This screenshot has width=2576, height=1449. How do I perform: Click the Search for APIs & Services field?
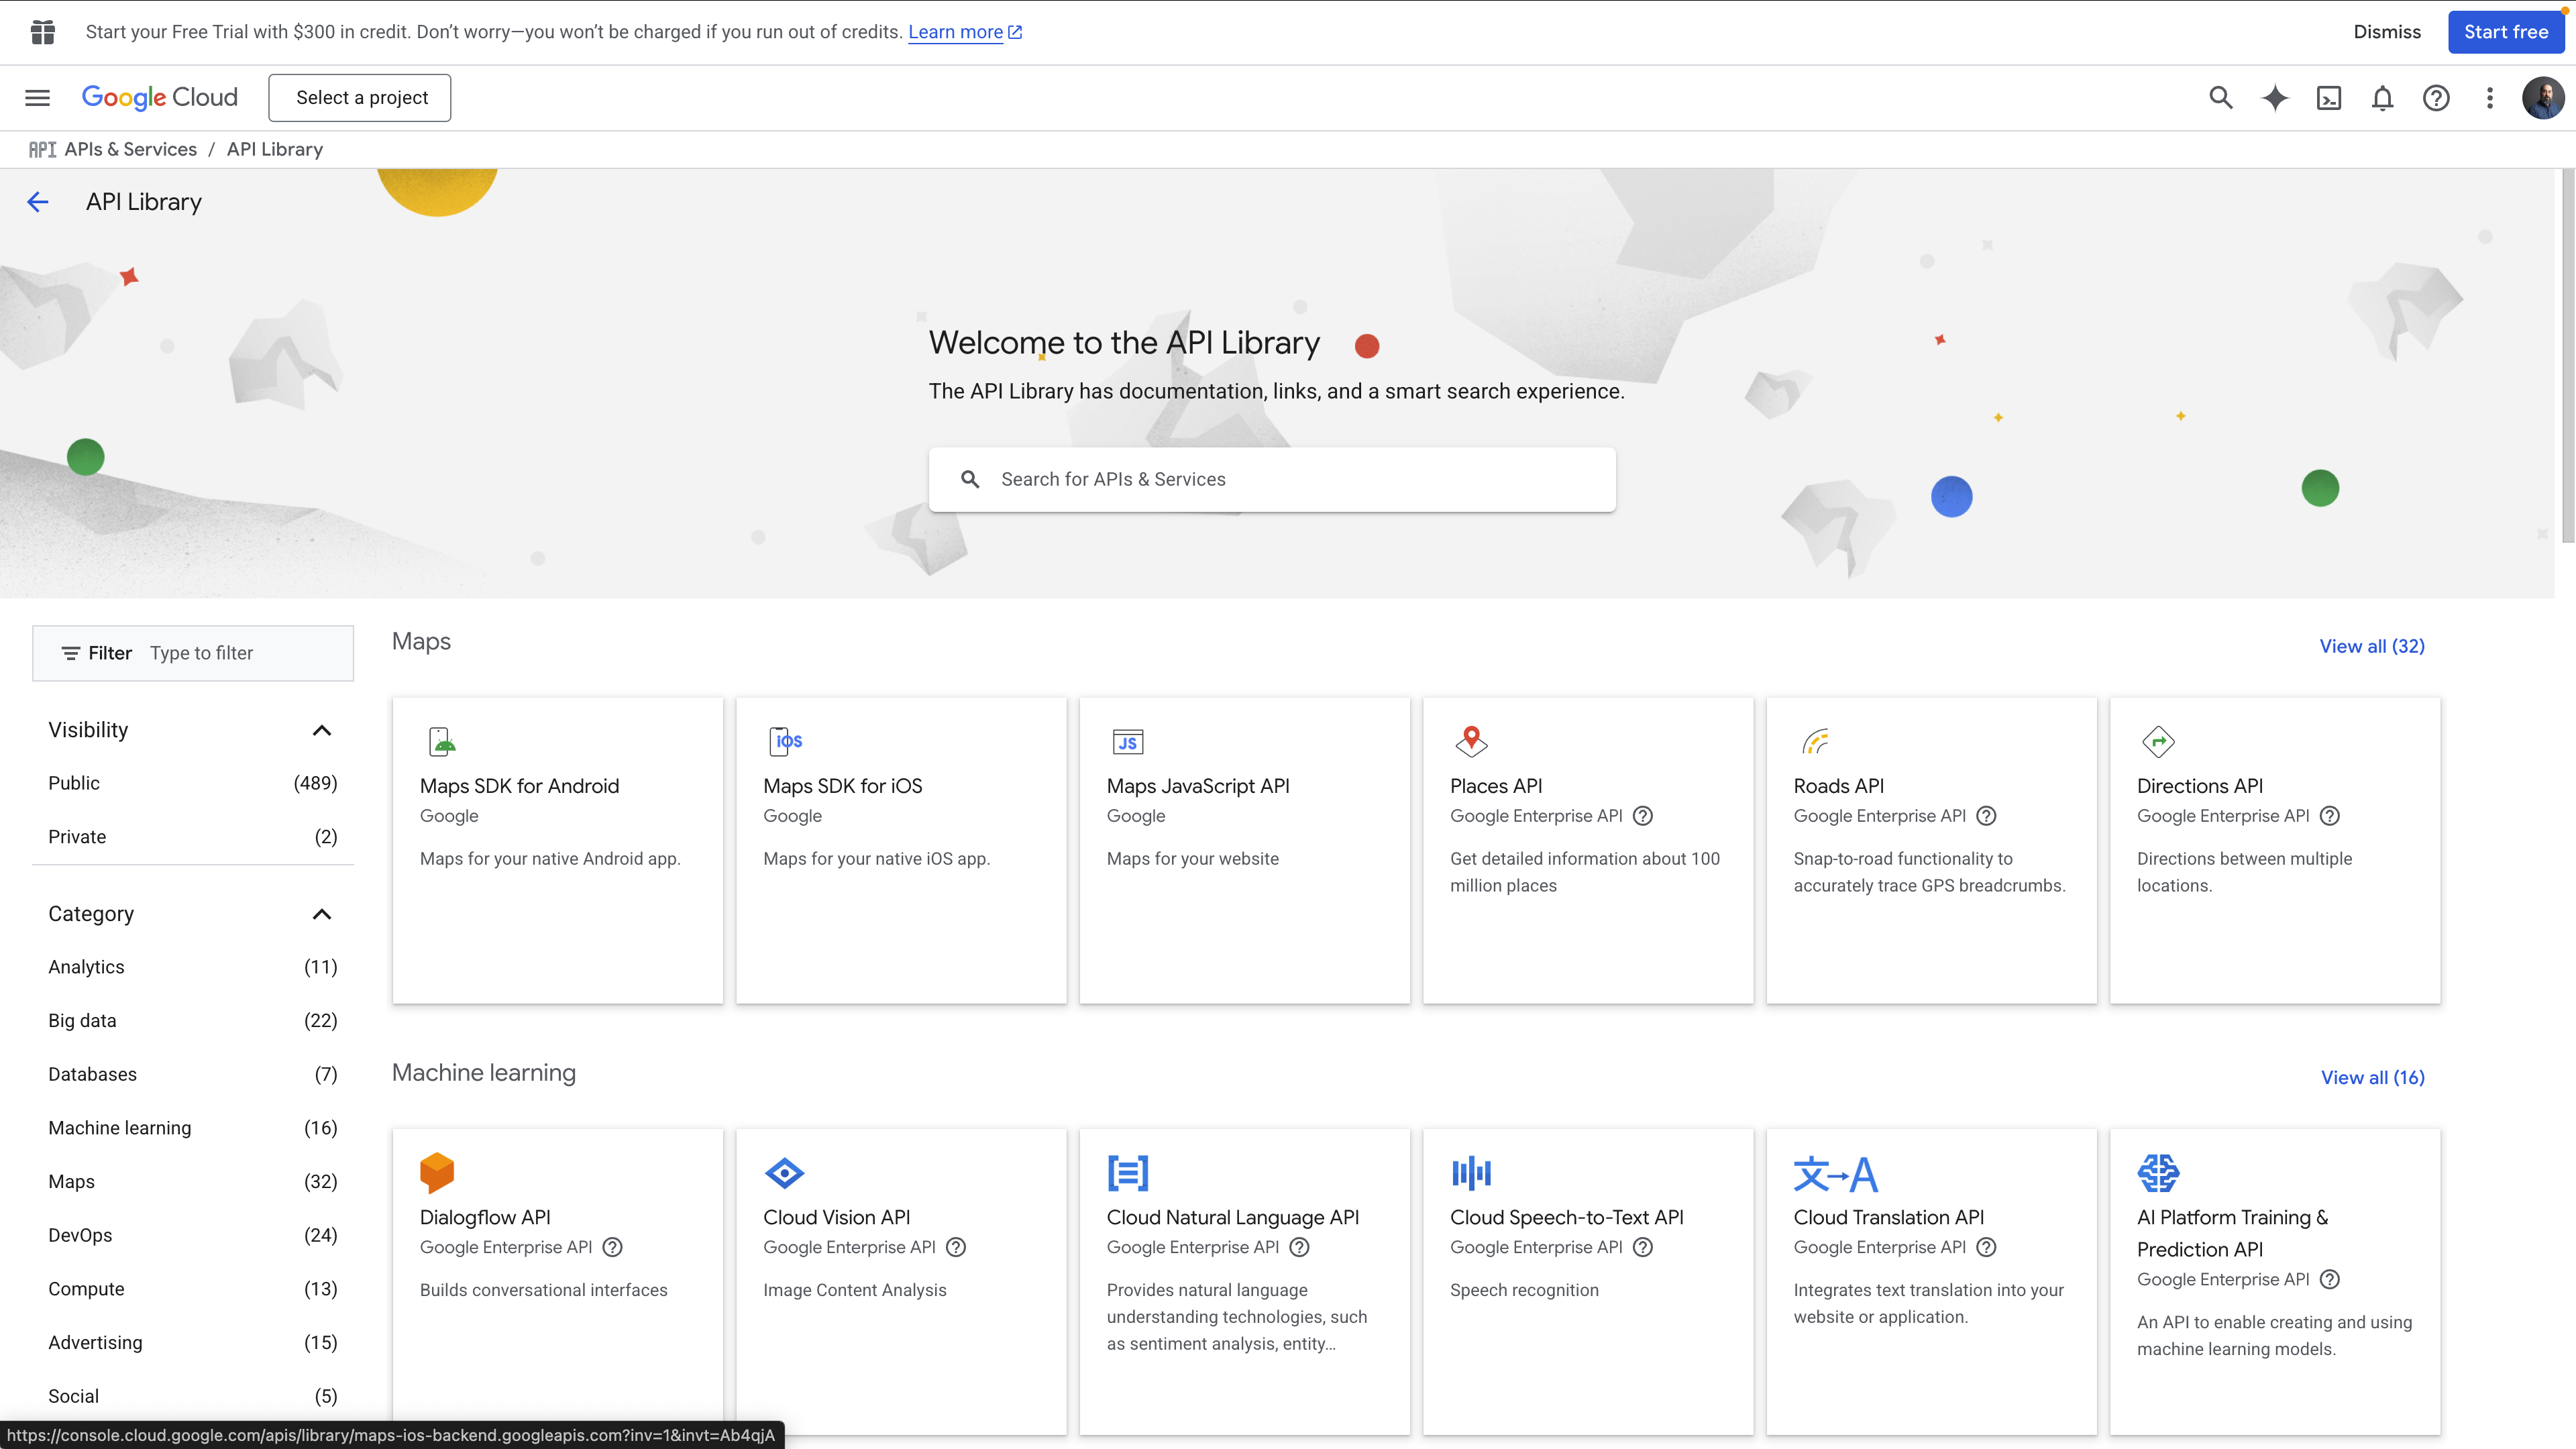(1272, 480)
